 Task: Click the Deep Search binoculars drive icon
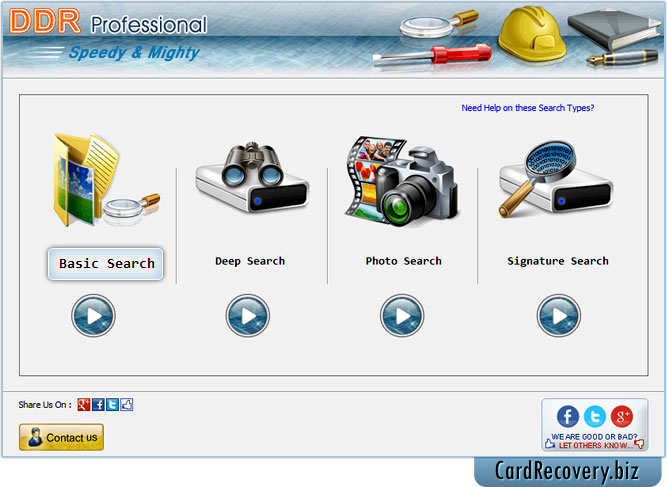[x=252, y=177]
